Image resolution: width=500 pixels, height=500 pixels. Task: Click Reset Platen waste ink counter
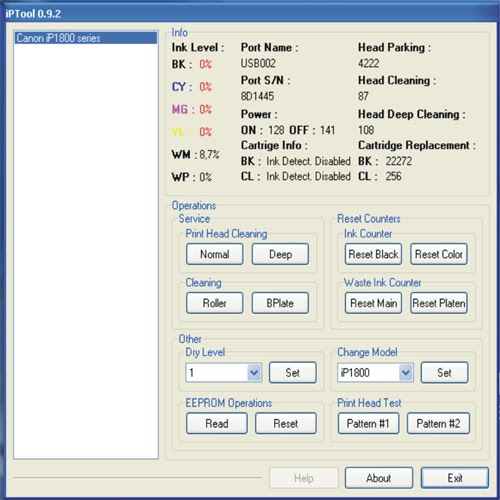coord(439,303)
